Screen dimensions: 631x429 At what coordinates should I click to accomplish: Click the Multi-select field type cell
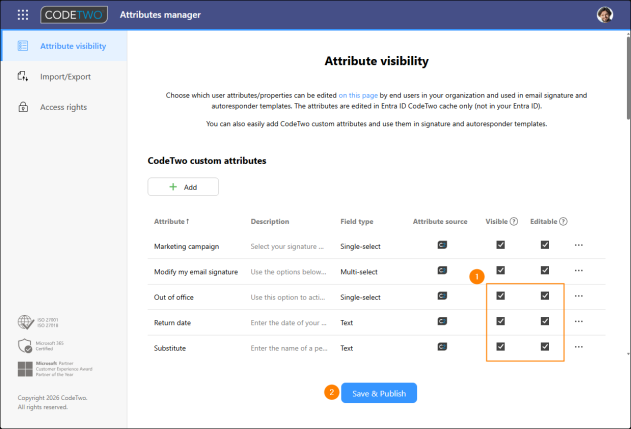[x=359, y=272]
